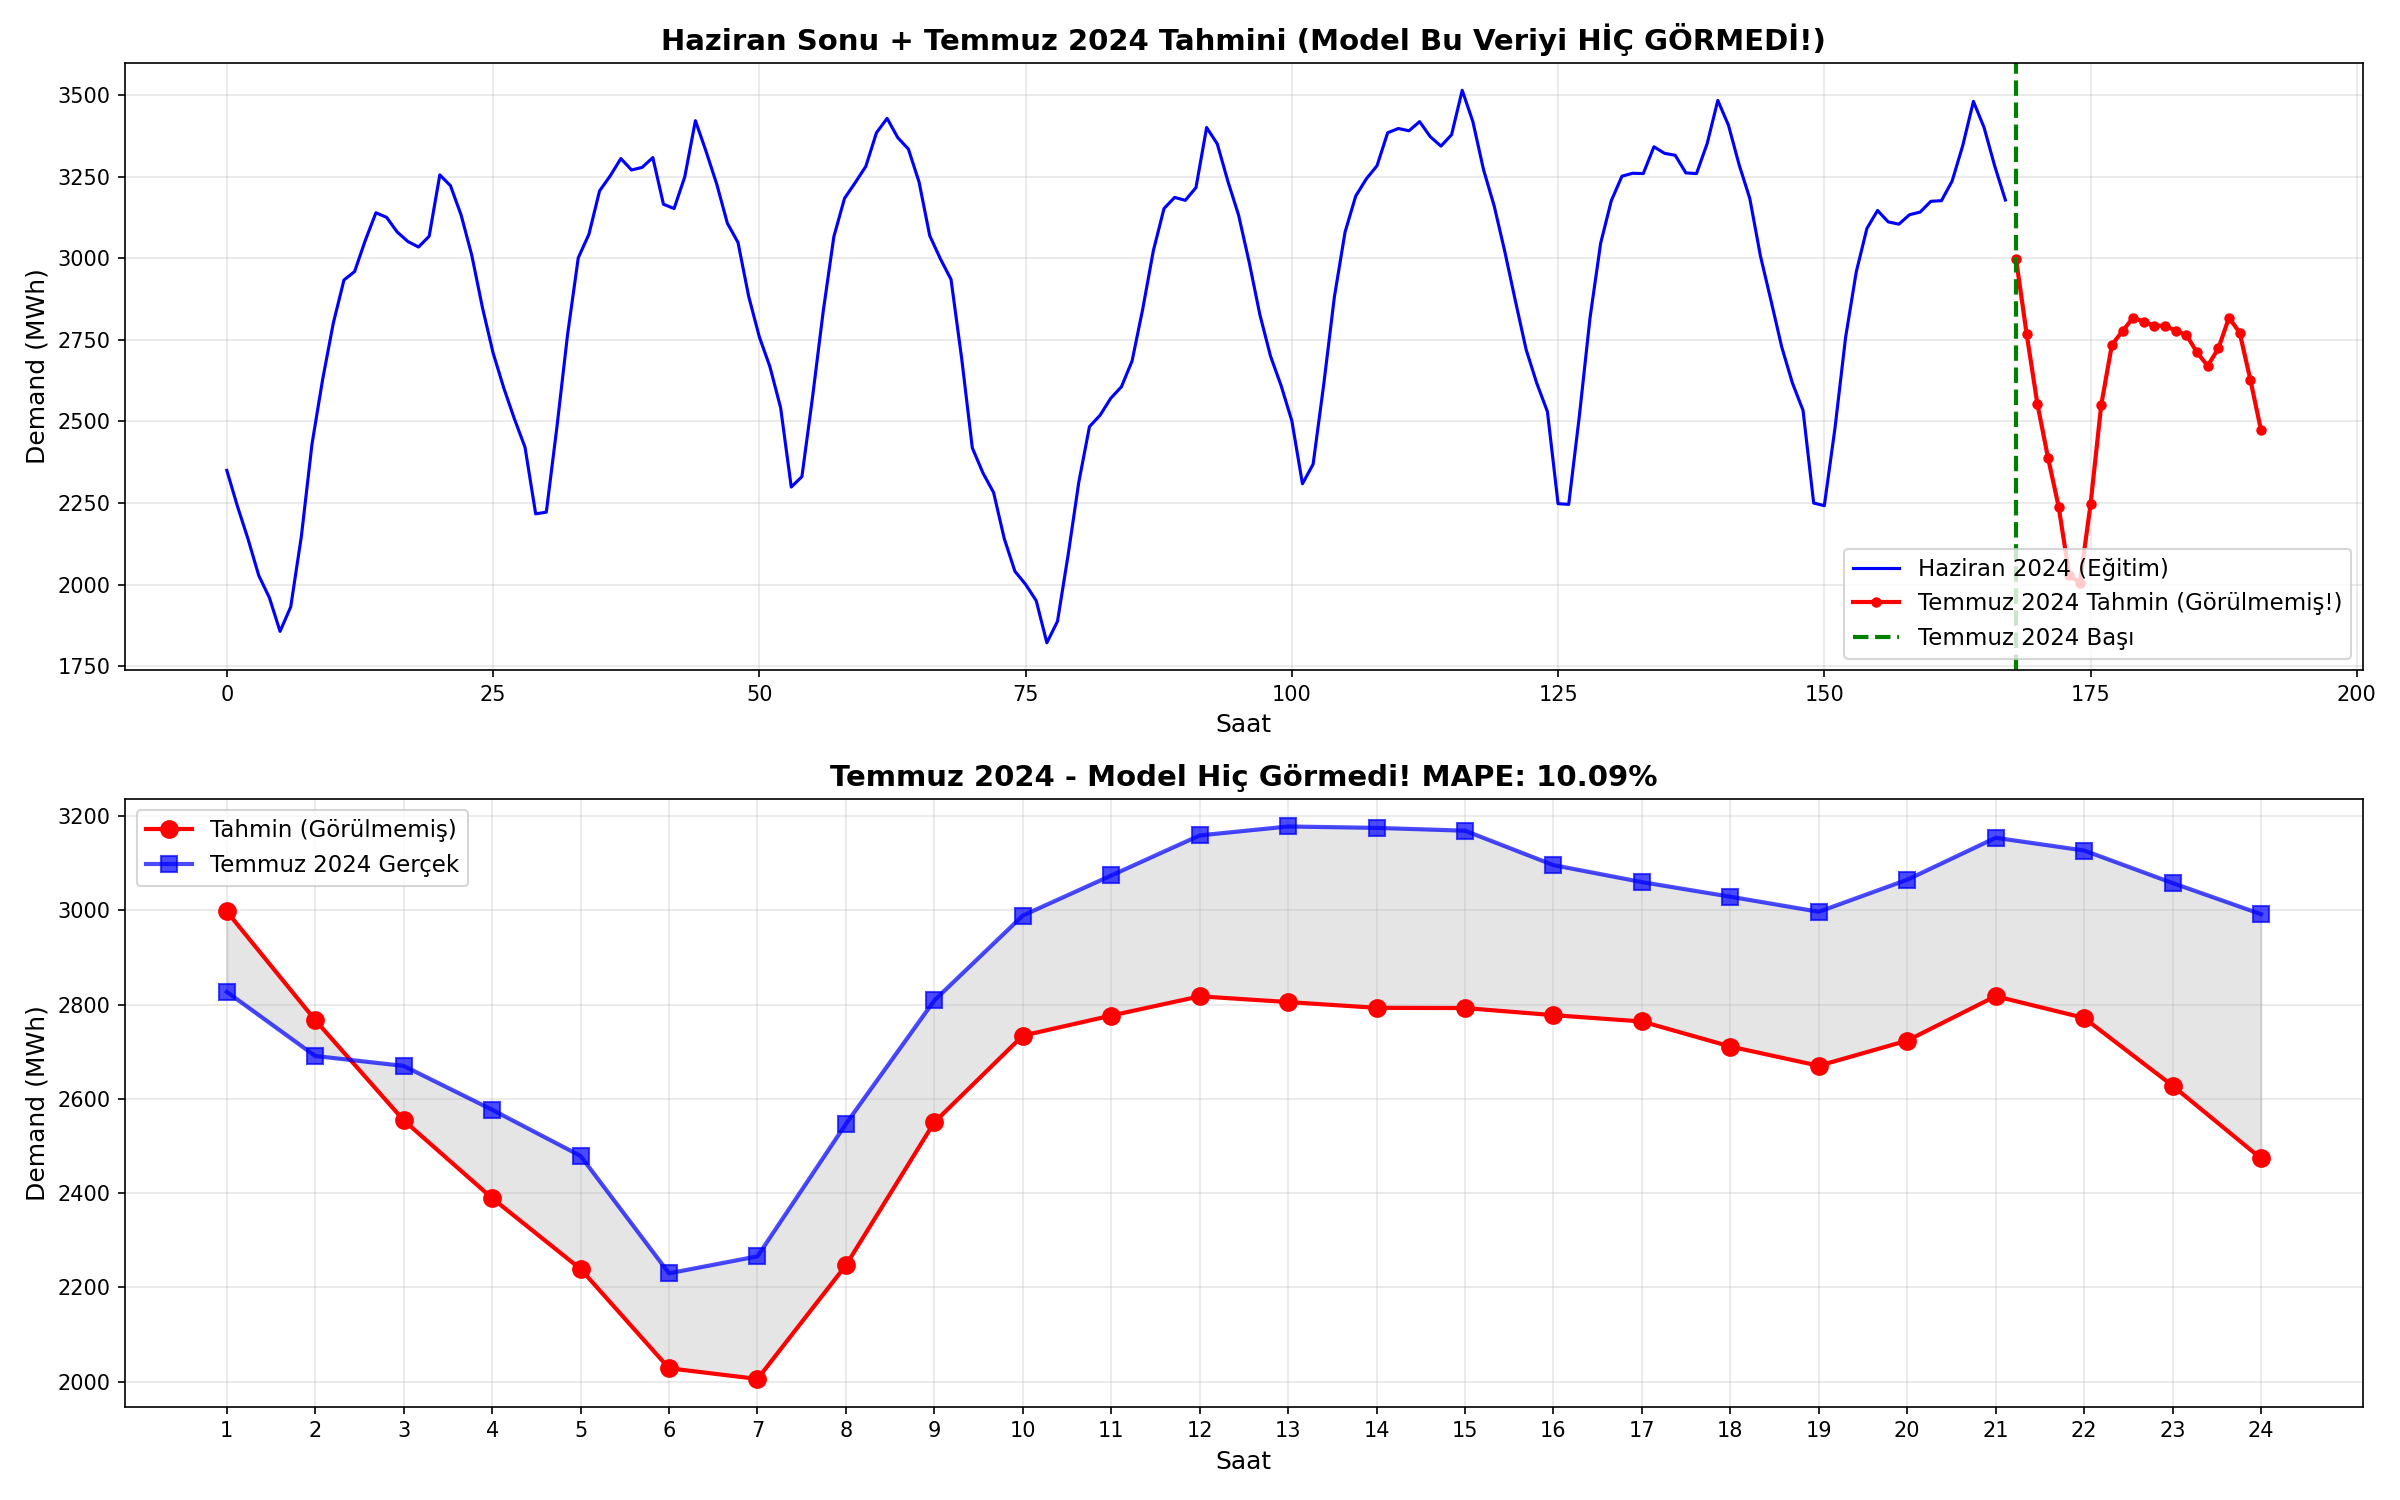Click the red forecast point at hour 24
Viewport: 2400px width, 1500px height.
[2261, 1158]
